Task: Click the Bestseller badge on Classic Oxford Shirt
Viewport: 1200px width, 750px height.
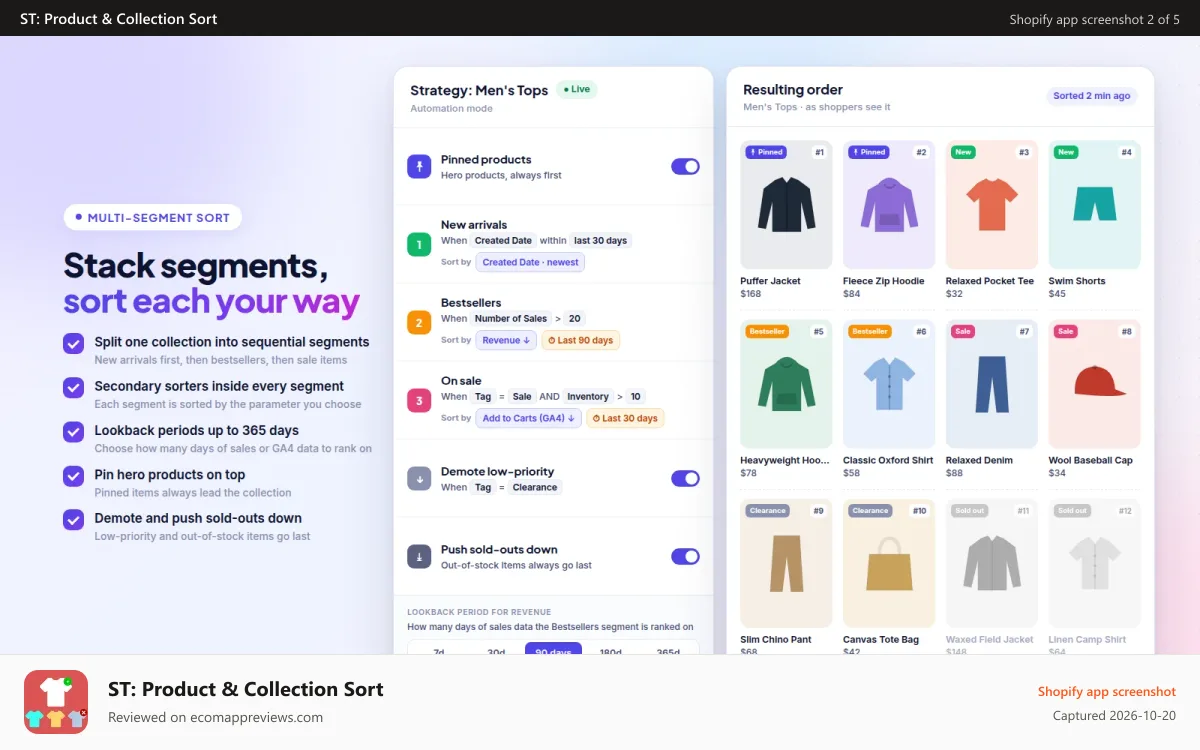Action: 870,331
